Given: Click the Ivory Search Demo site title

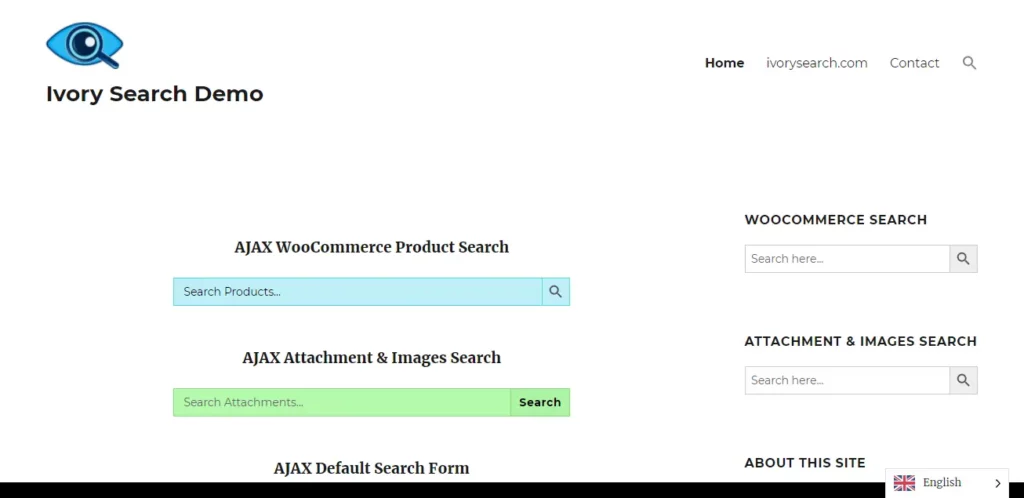Looking at the screenshot, I should (x=155, y=94).
